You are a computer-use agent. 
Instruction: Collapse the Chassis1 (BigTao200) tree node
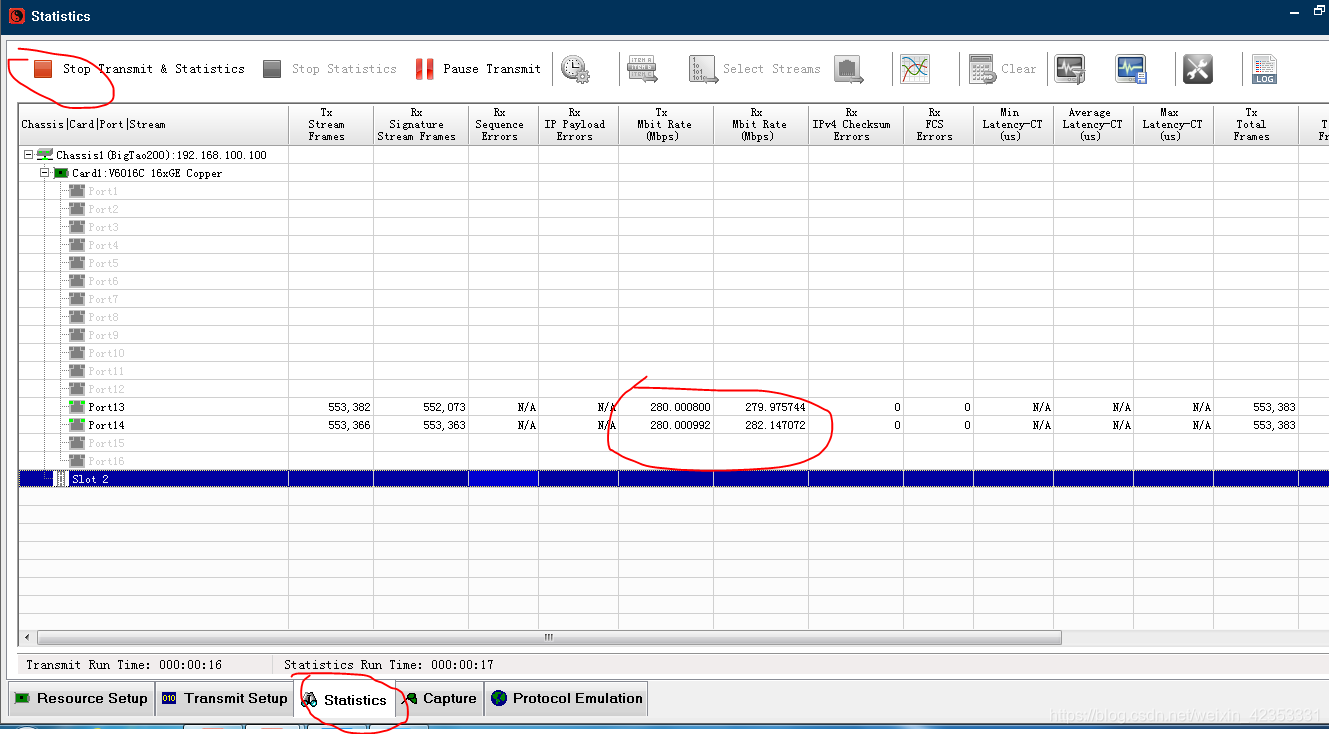click(x=28, y=155)
